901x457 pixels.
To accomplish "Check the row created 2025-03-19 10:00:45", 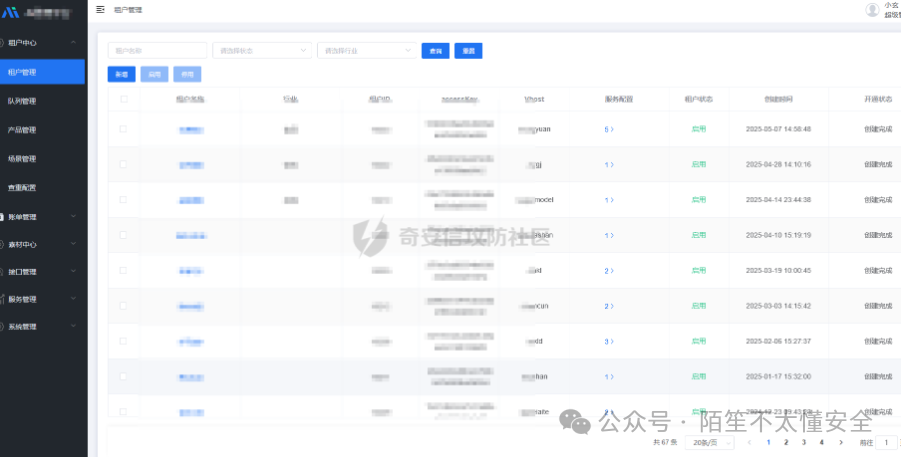I will (x=123, y=270).
